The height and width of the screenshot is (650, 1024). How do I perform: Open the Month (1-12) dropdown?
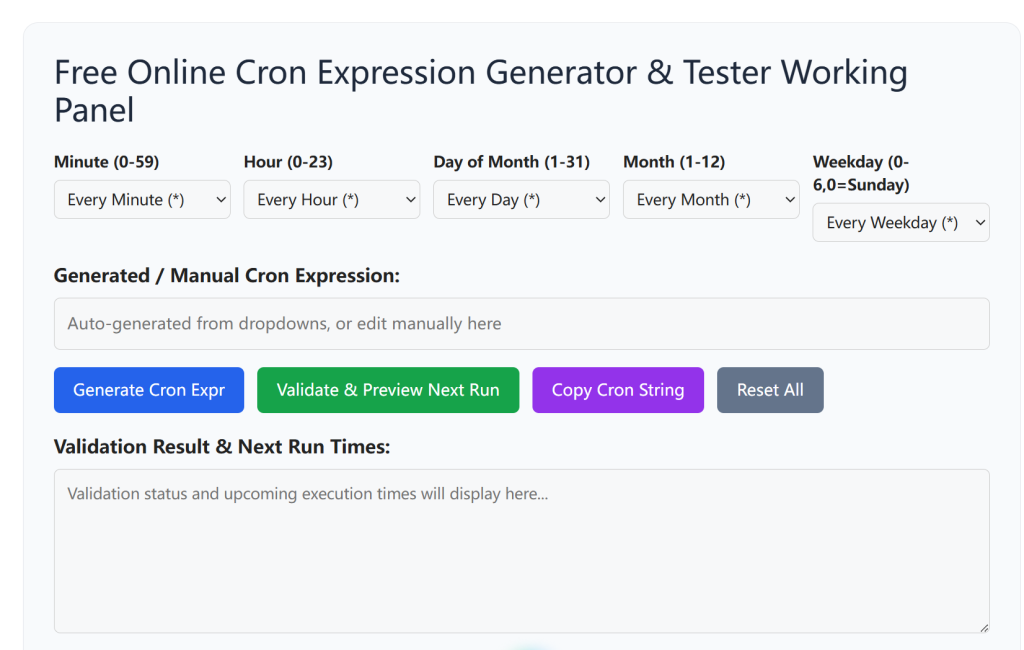pos(711,200)
